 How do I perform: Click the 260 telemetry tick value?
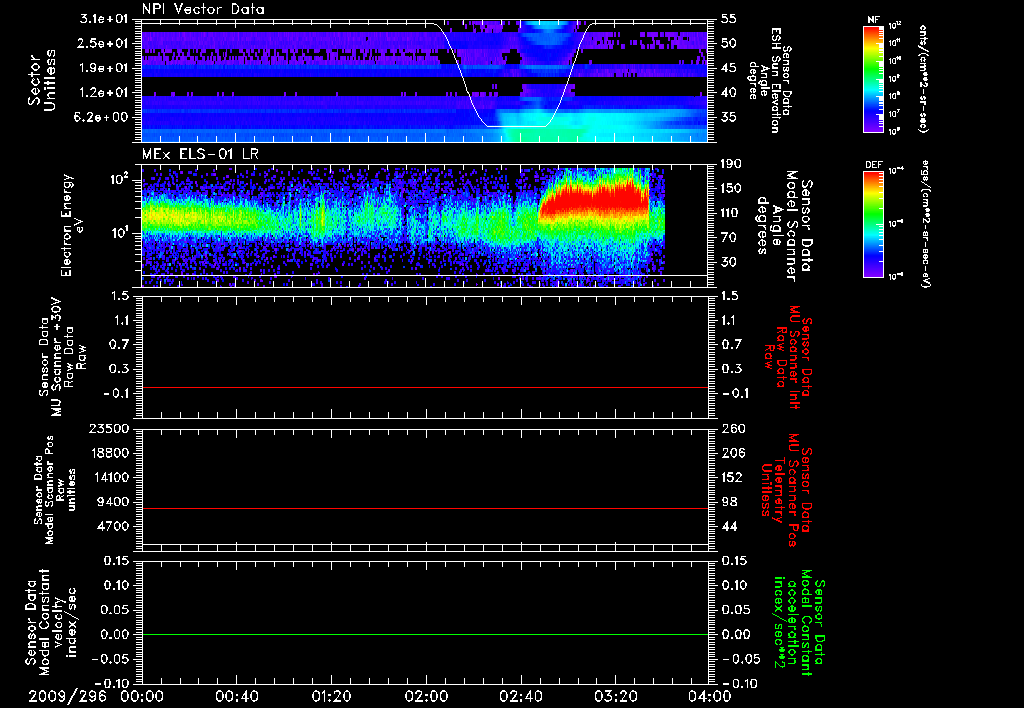point(733,428)
